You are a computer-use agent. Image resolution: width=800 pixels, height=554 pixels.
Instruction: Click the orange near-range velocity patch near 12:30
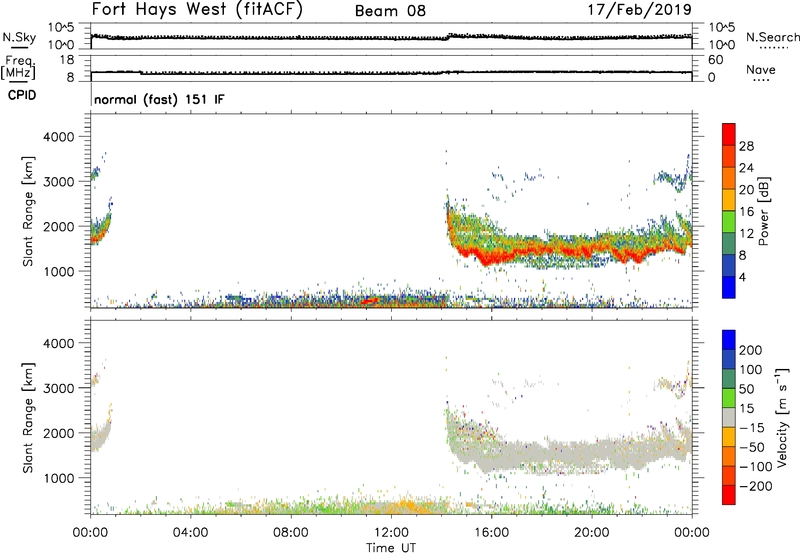click(408, 506)
